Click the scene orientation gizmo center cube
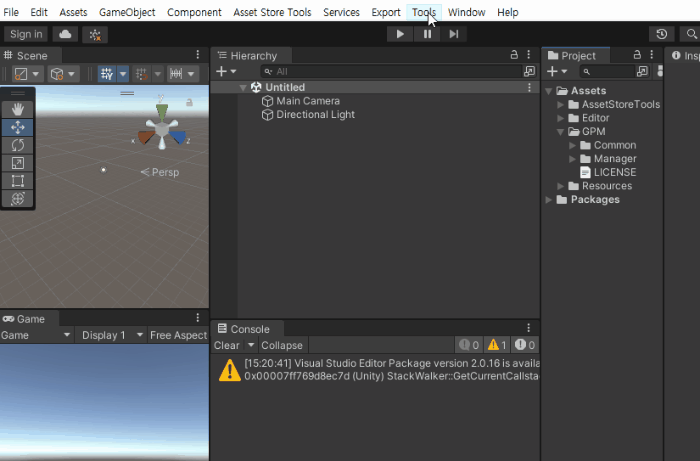 coord(162,129)
